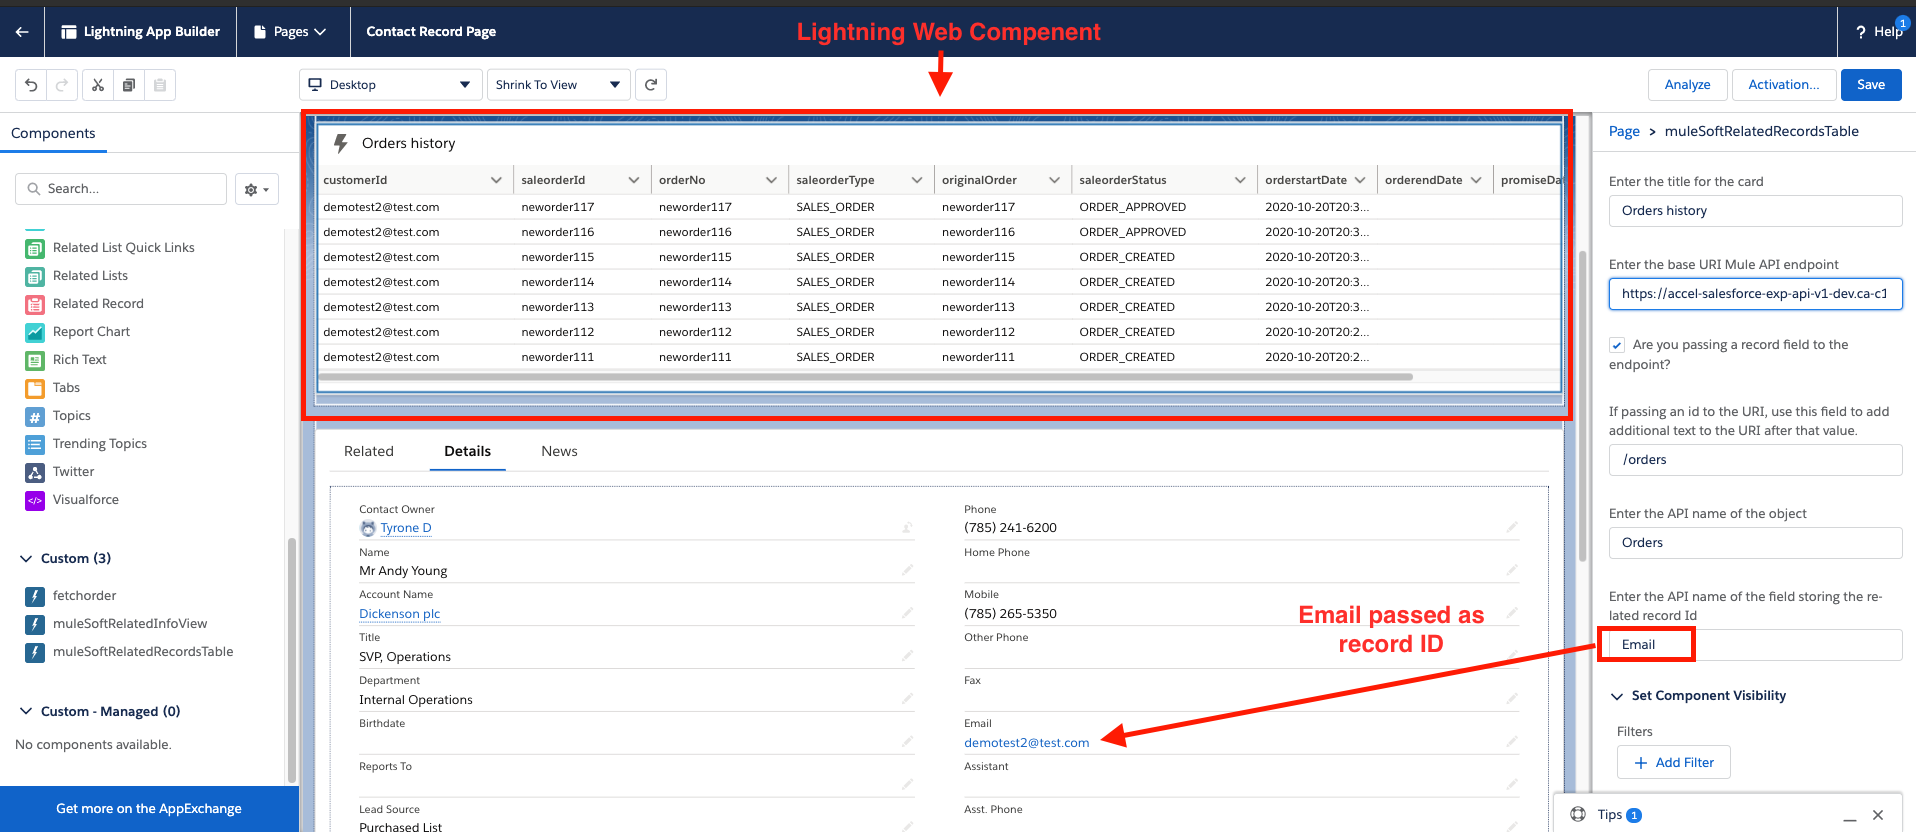Select the Tabs component icon

pyautogui.click(x=35, y=388)
